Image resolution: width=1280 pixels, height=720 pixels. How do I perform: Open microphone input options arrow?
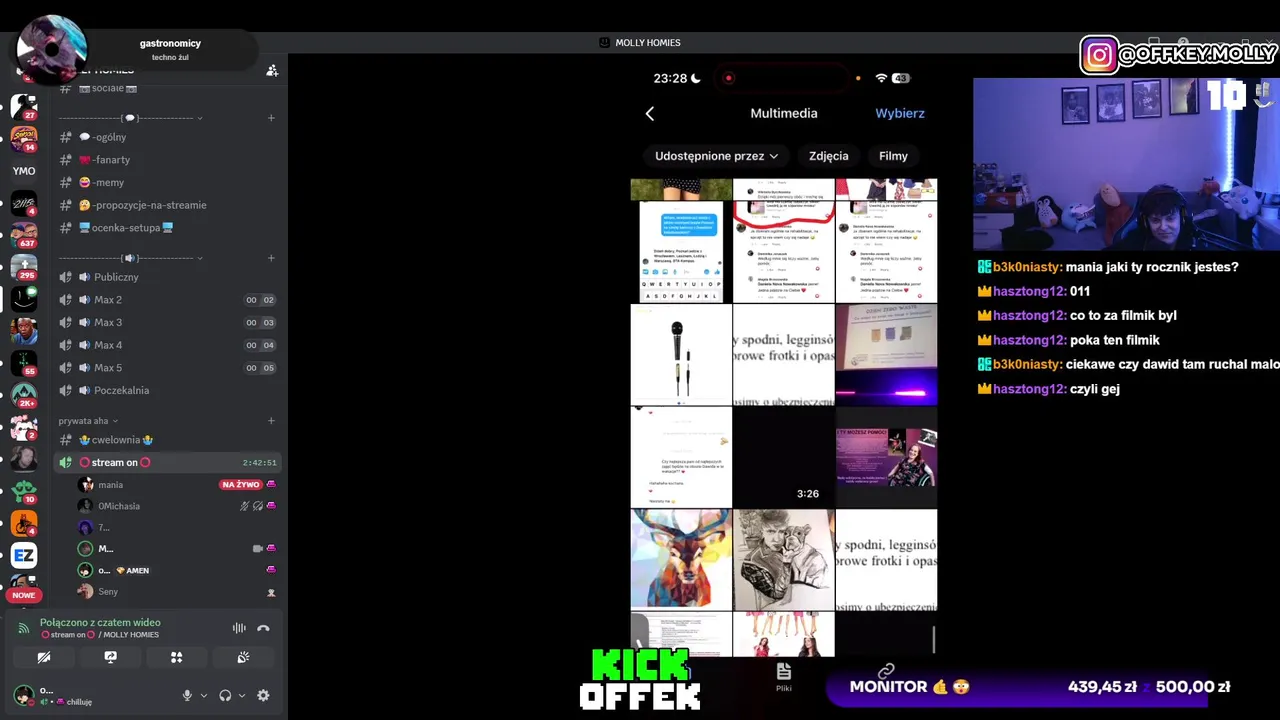point(204,695)
